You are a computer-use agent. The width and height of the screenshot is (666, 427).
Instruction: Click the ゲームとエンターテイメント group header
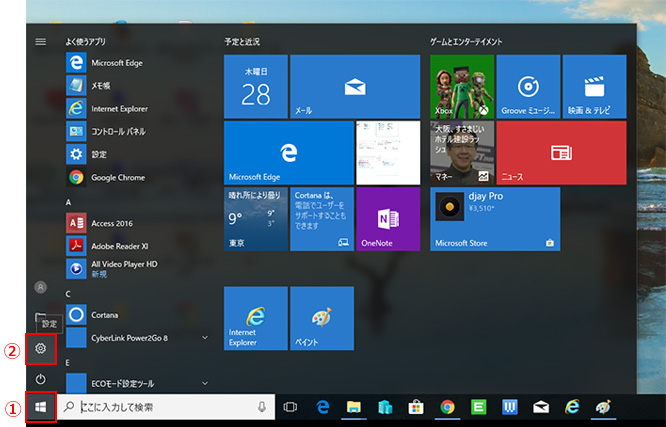point(466,42)
